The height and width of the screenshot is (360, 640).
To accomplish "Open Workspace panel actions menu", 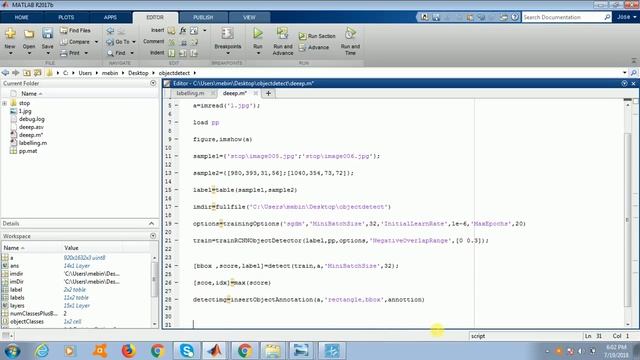I will click(x=153, y=236).
